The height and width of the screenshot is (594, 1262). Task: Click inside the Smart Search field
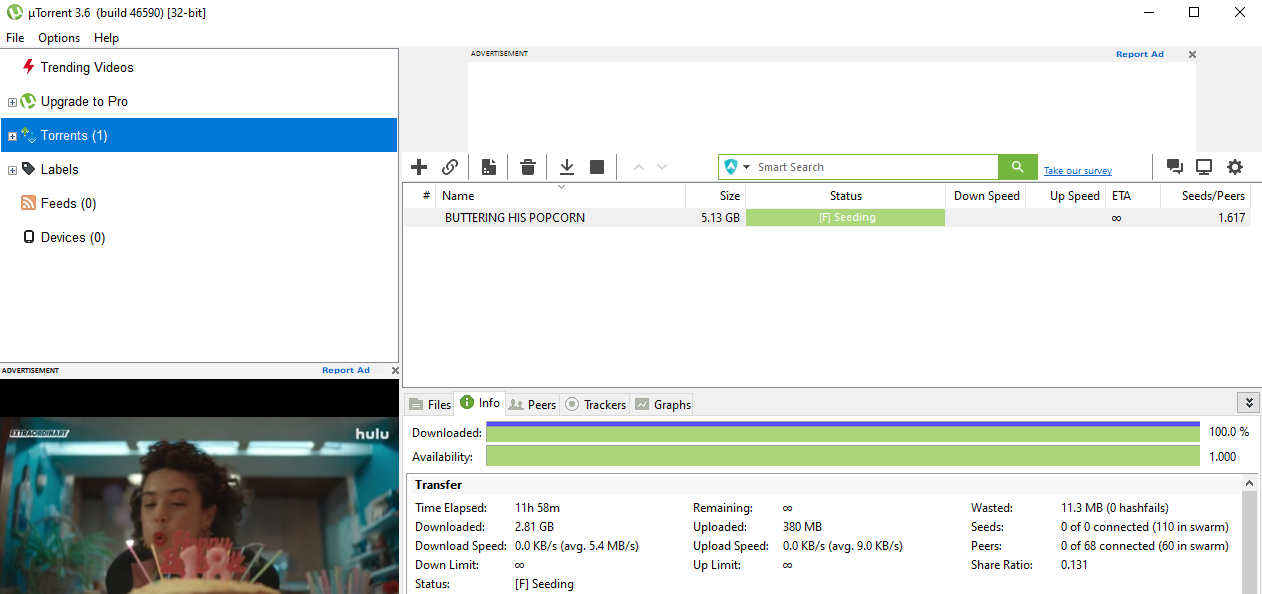870,167
